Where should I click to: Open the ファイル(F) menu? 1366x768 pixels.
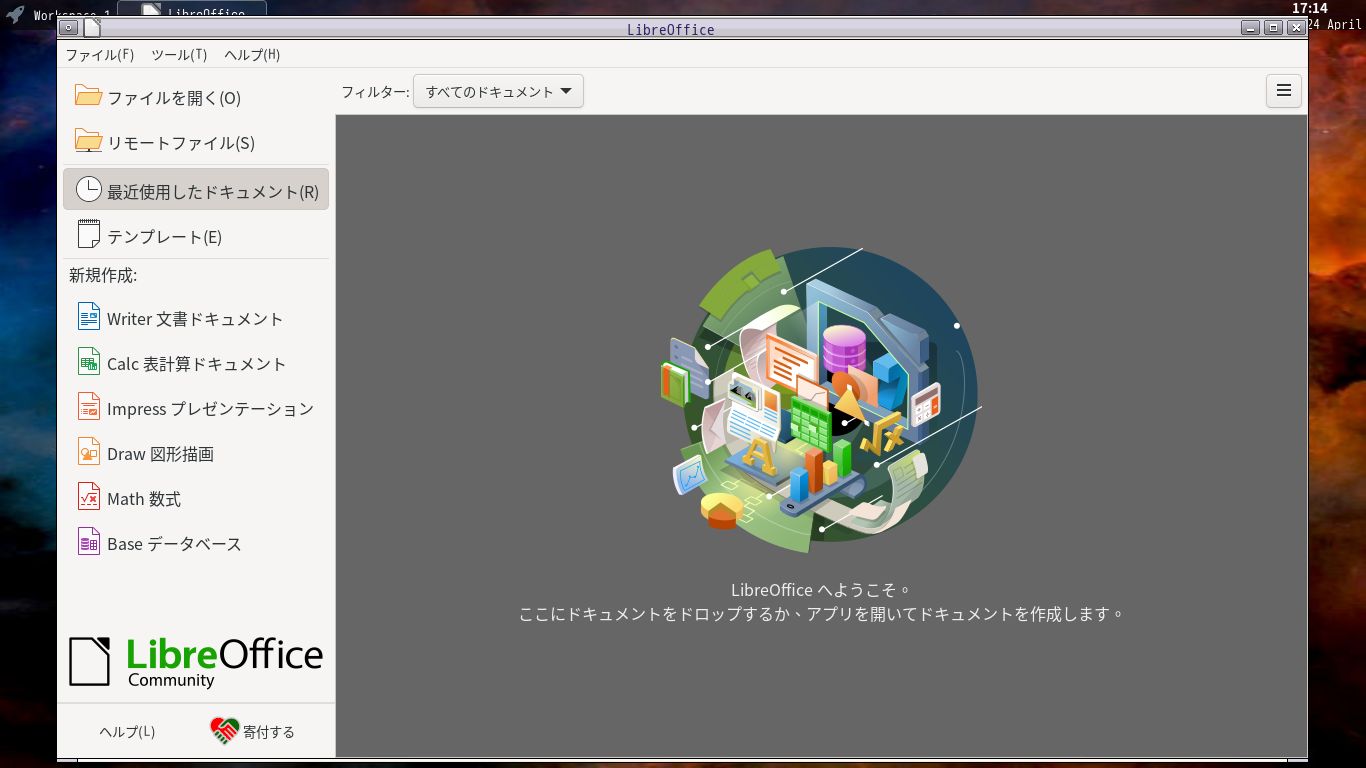click(x=99, y=55)
